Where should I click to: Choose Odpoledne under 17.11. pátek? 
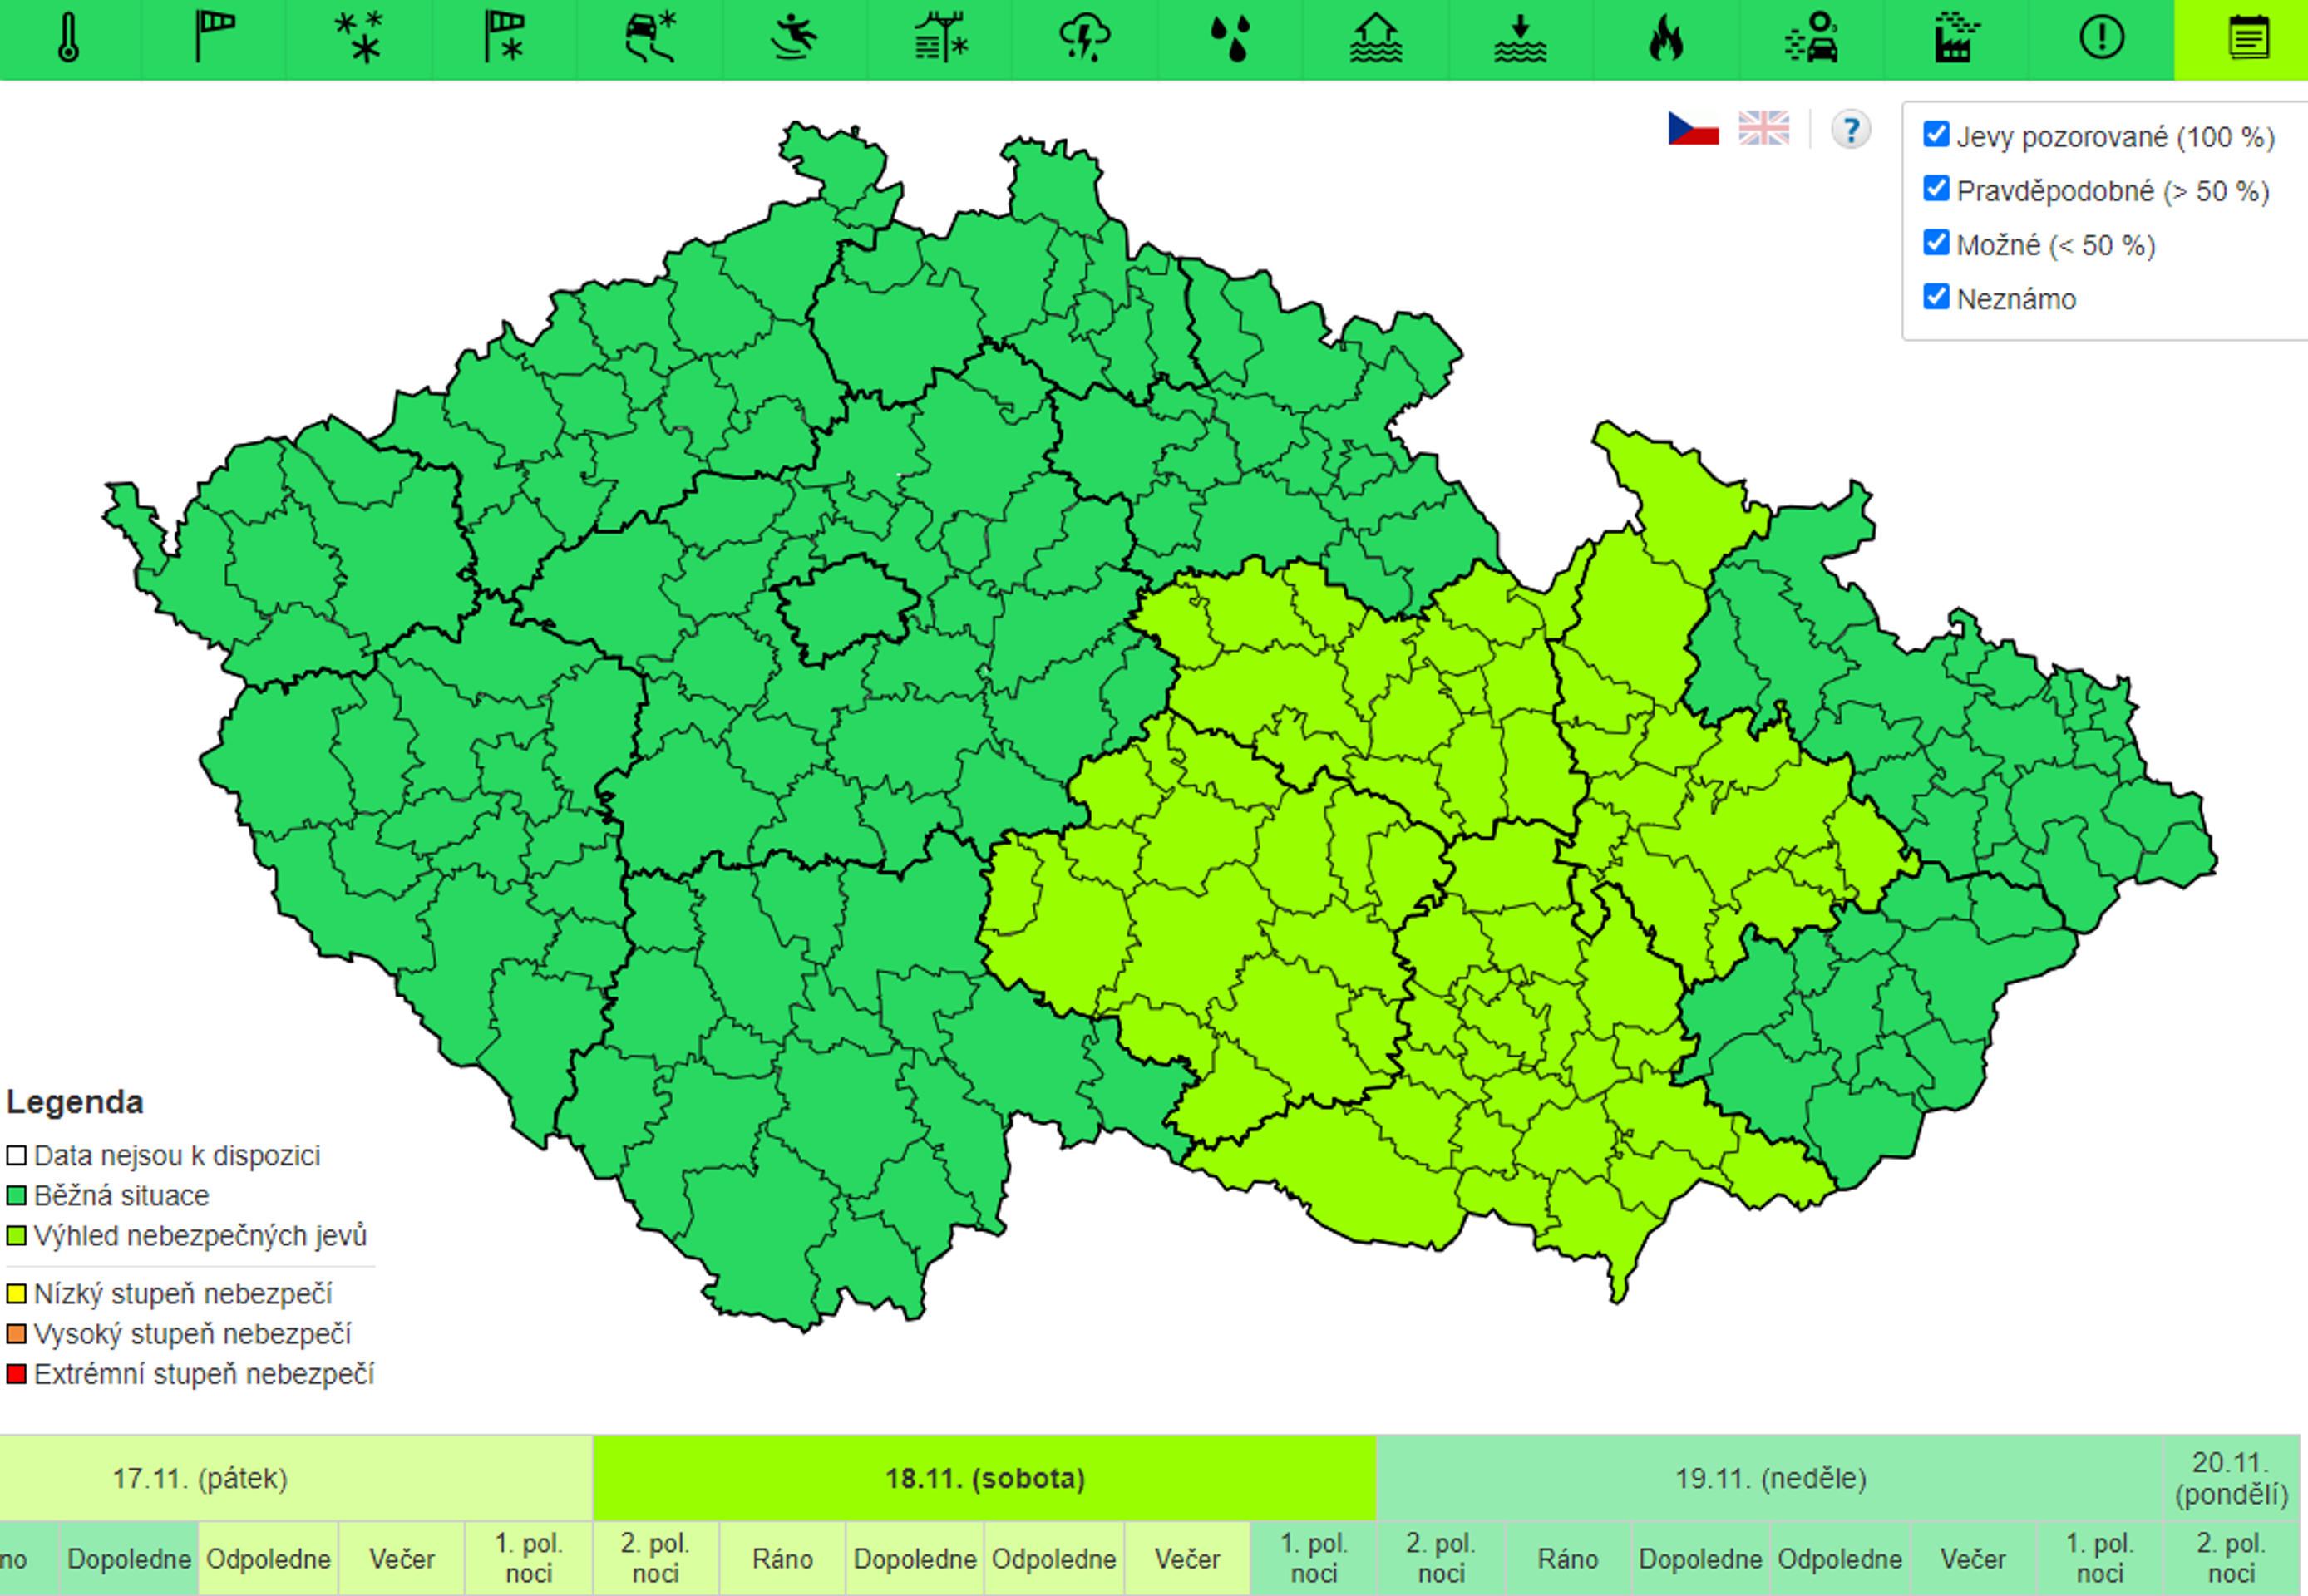click(x=268, y=1559)
